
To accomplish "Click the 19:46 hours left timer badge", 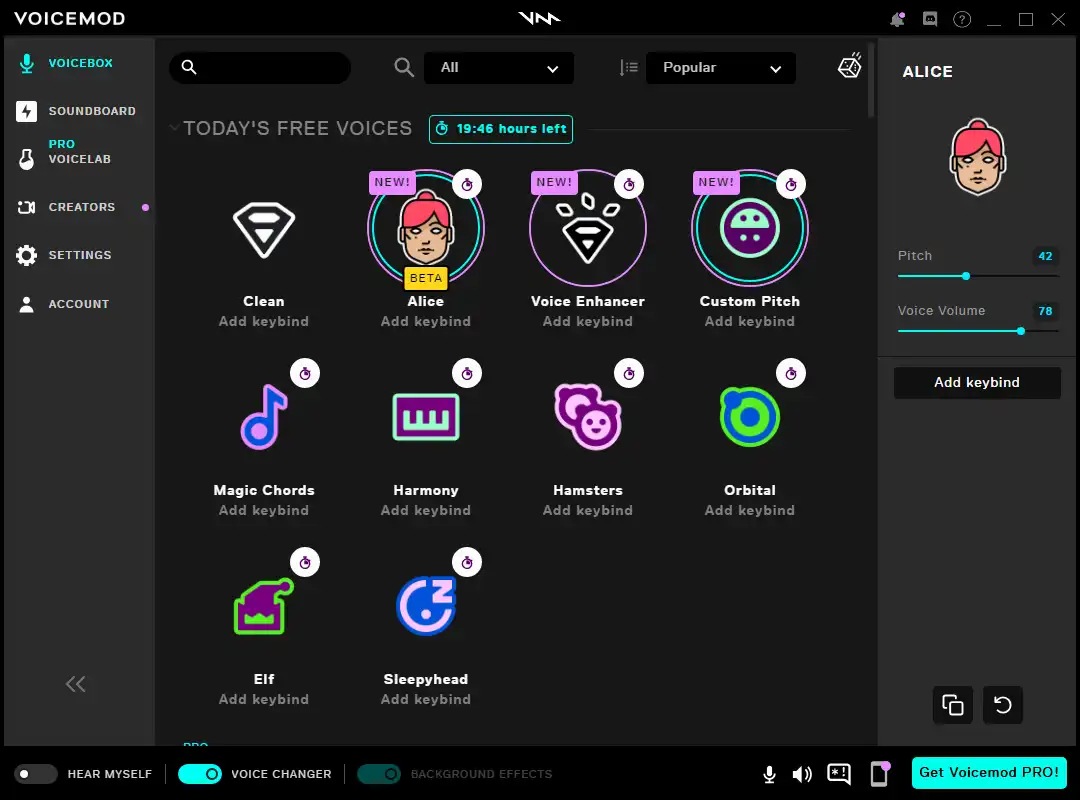I will (x=501, y=129).
